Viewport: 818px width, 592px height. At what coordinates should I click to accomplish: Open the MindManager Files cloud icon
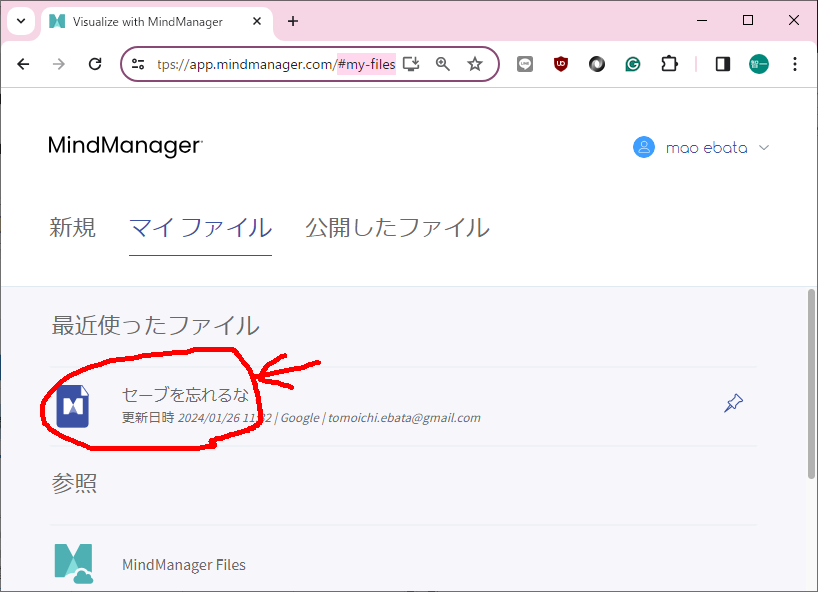pyautogui.click(x=73, y=563)
